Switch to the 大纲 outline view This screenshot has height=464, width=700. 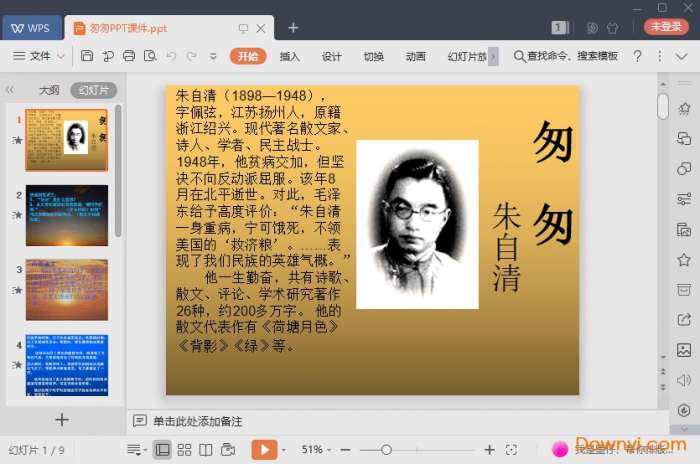tap(49, 90)
